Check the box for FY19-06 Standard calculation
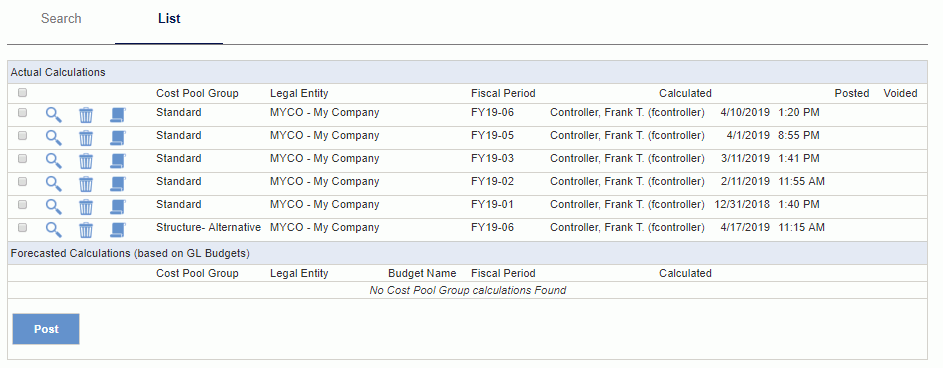 pyautogui.click(x=22, y=112)
